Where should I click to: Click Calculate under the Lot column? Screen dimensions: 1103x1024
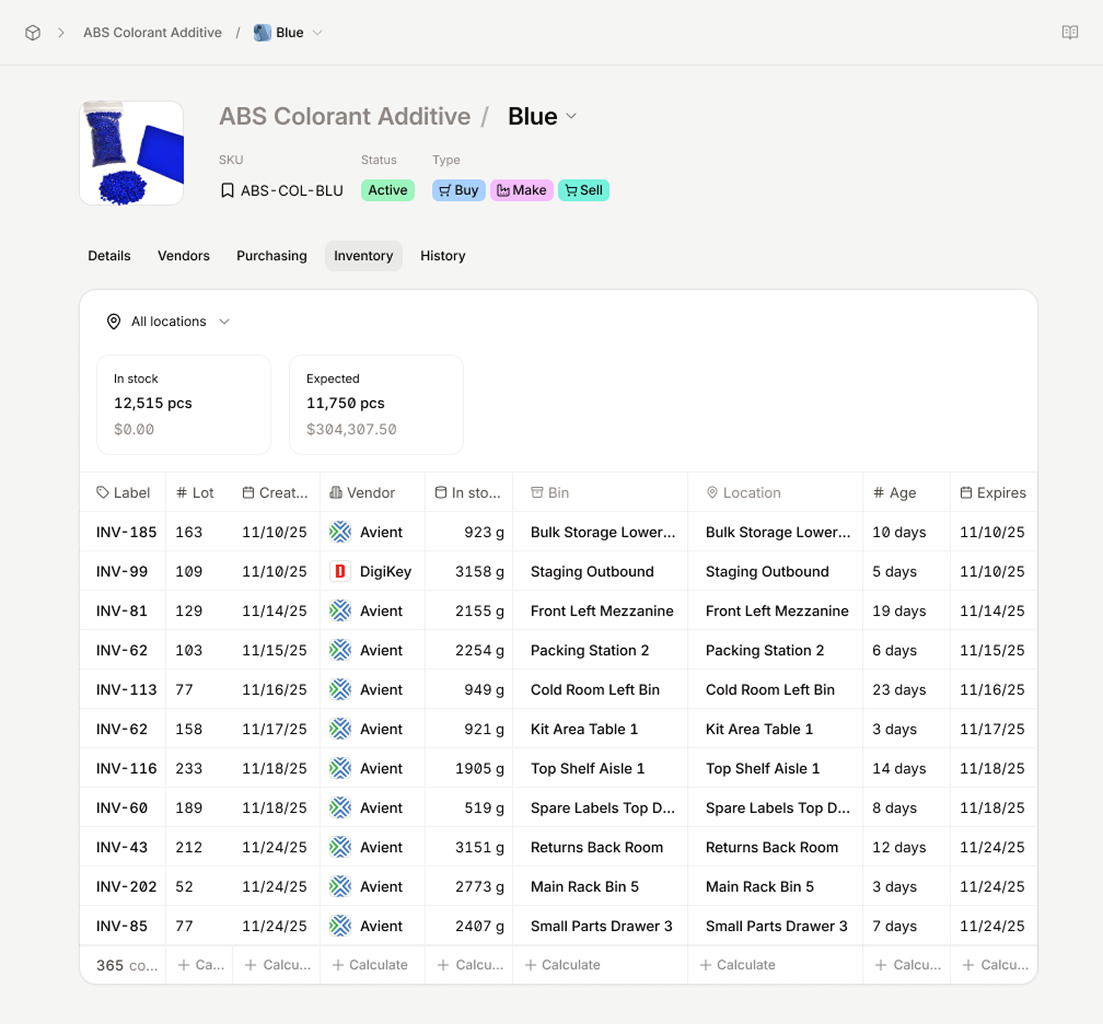click(x=200, y=966)
